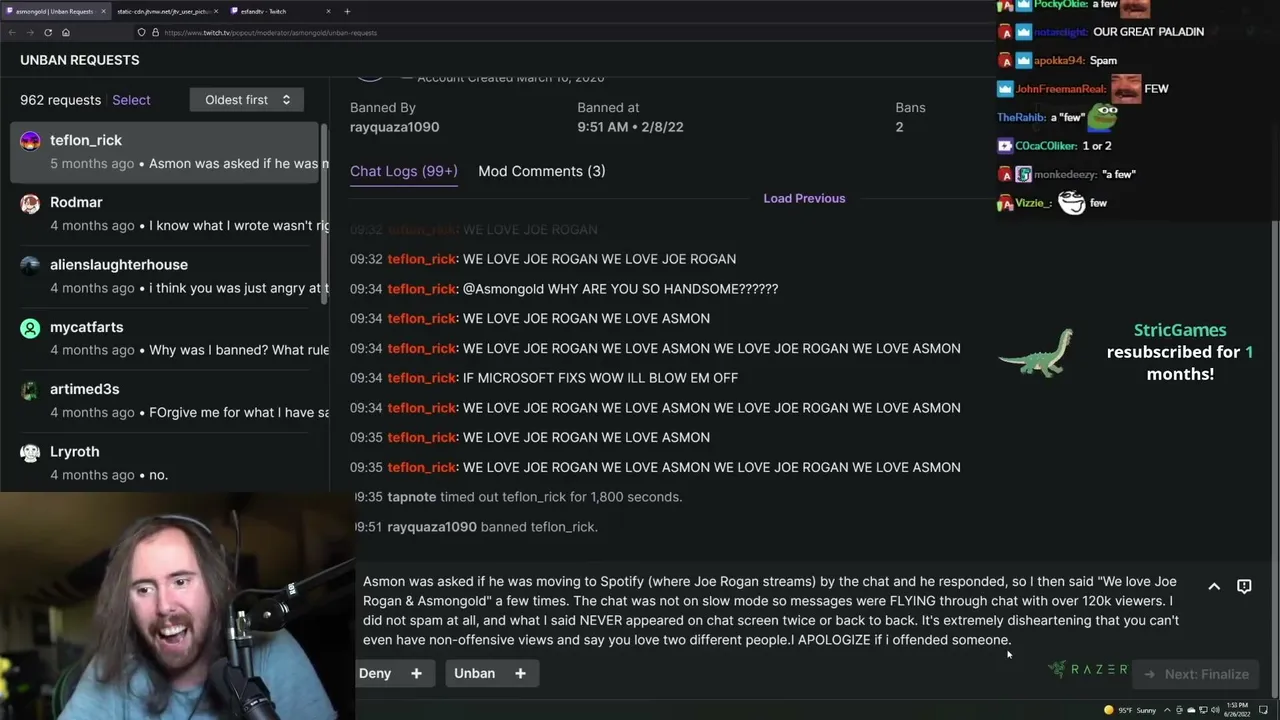
Task: Click the Unban button
Action: pyautogui.click(x=474, y=674)
